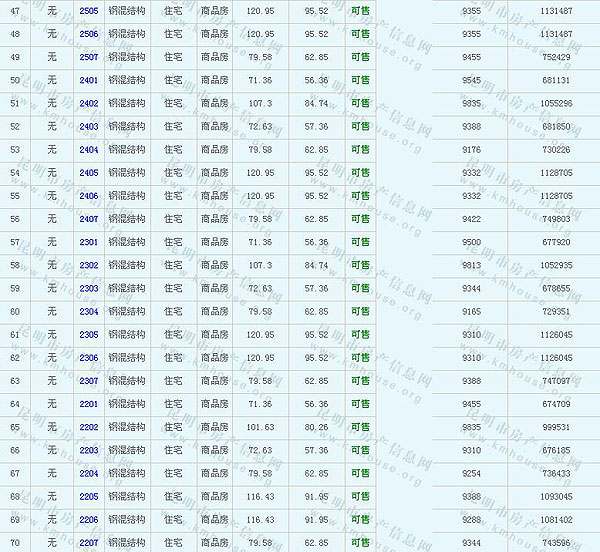This screenshot has width=600, height=552.
Task: Click room 2403 link
Action: click(x=89, y=126)
